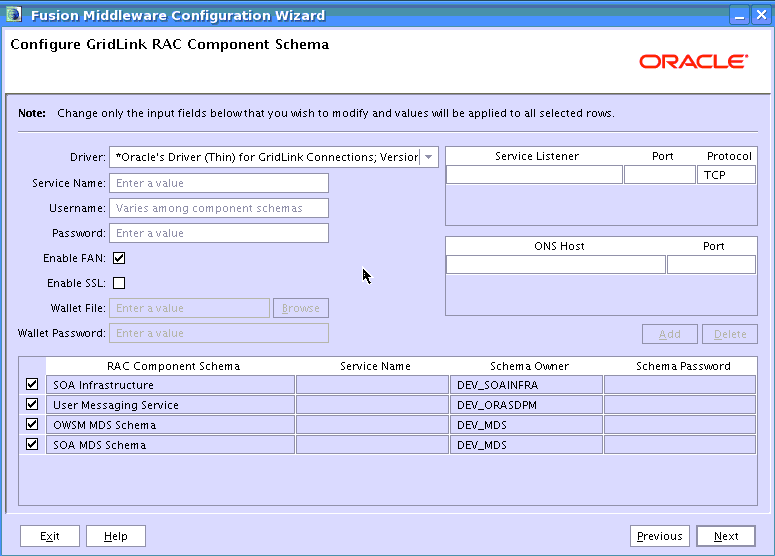775x556 pixels.
Task: Click the Schema Password column header
Action: 683,366
